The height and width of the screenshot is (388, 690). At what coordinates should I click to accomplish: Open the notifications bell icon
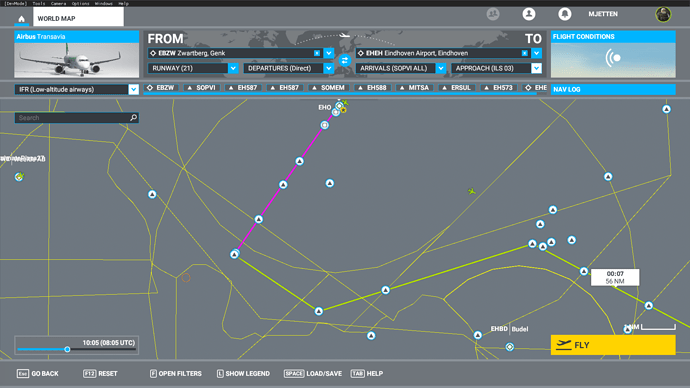(x=565, y=14)
